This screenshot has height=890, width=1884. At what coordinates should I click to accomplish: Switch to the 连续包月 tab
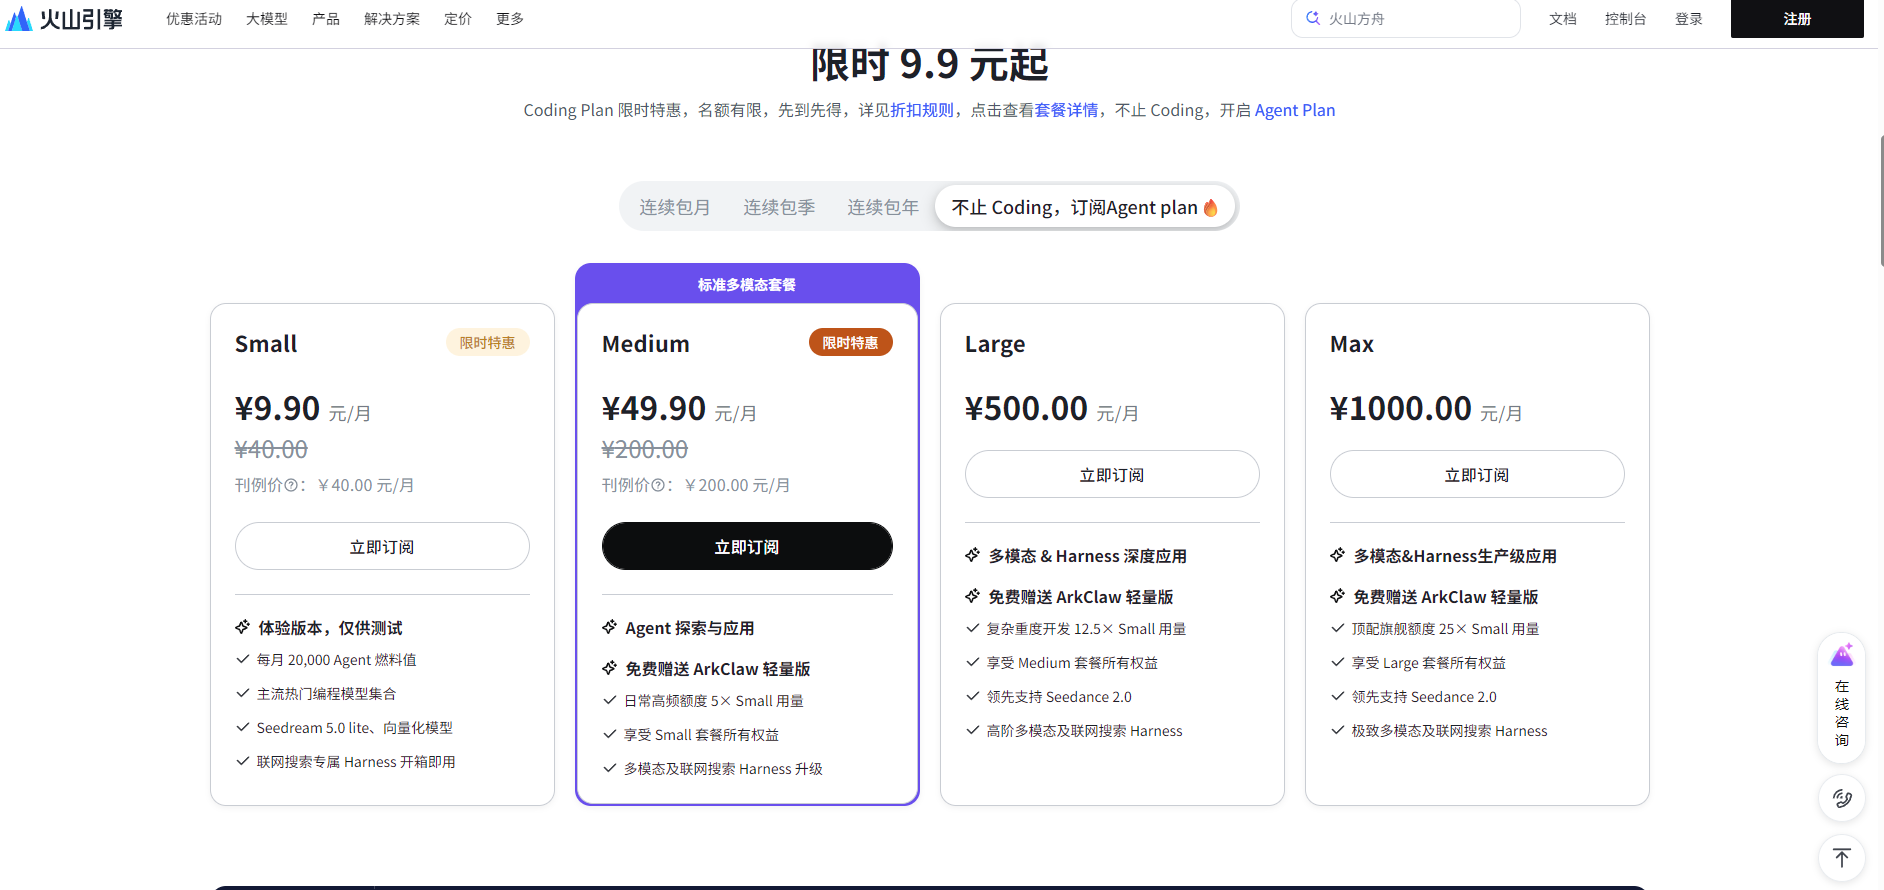tap(675, 207)
